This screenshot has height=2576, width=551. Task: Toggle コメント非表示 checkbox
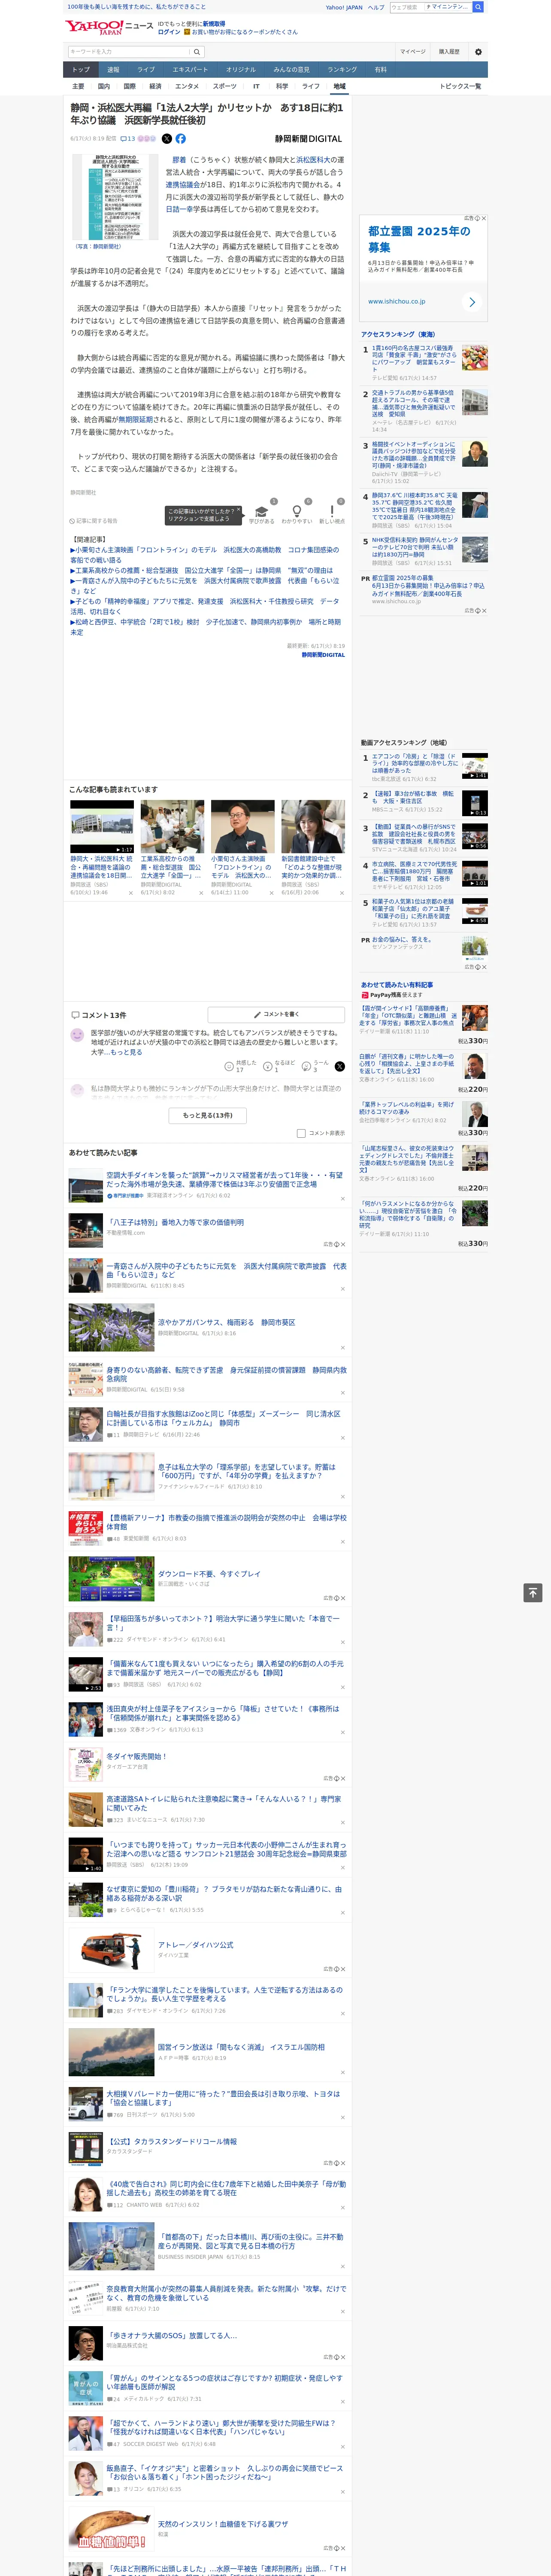click(x=301, y=1133)
